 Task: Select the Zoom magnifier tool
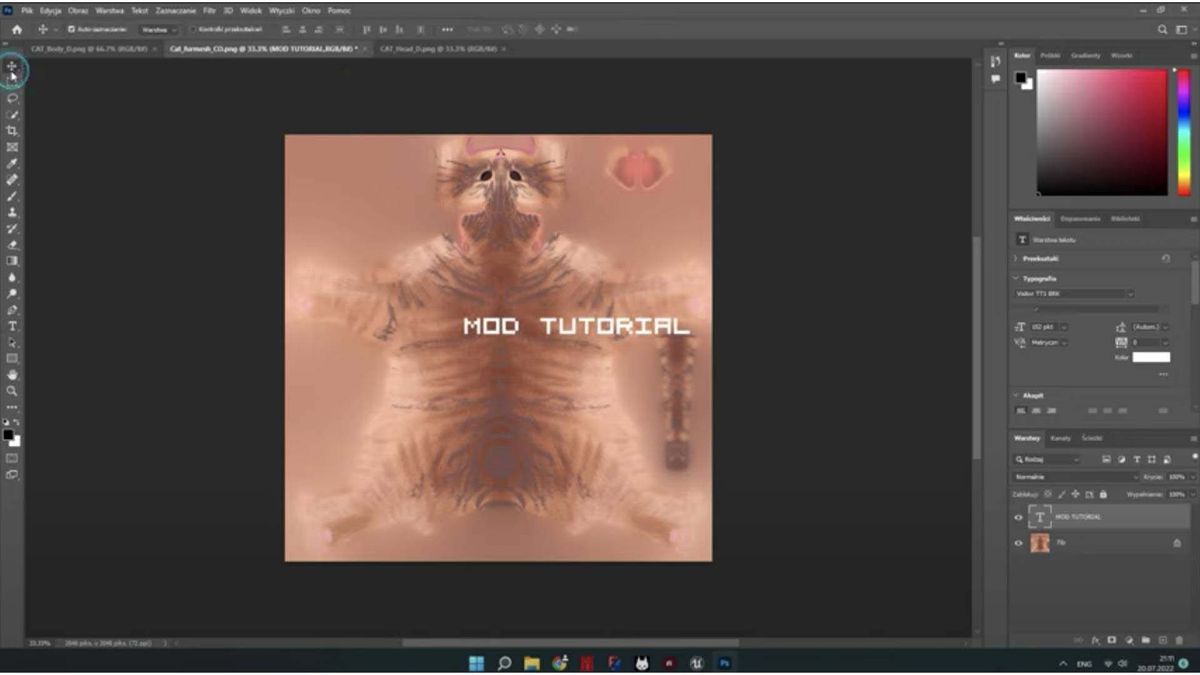tap(12, 391)
